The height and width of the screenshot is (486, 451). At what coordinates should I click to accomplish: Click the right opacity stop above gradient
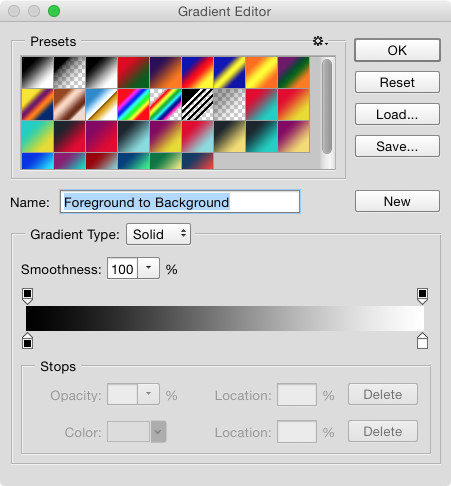point(422,296)
